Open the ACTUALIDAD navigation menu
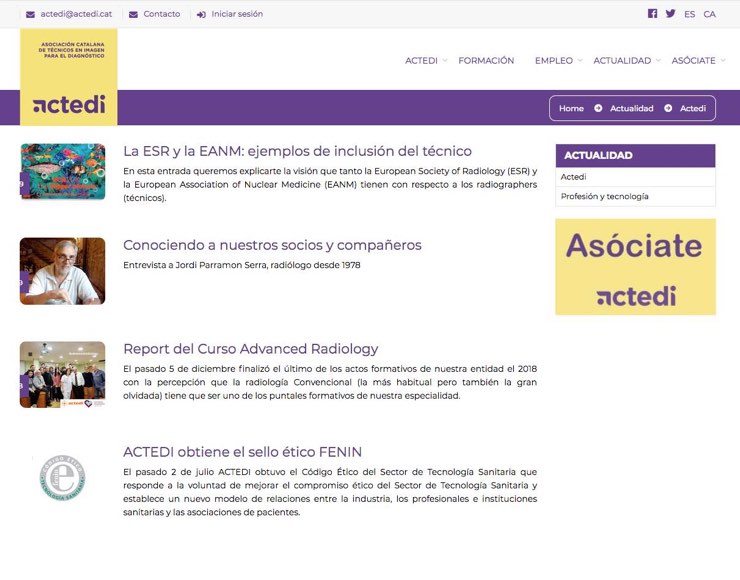 click(x=622, y=60)
